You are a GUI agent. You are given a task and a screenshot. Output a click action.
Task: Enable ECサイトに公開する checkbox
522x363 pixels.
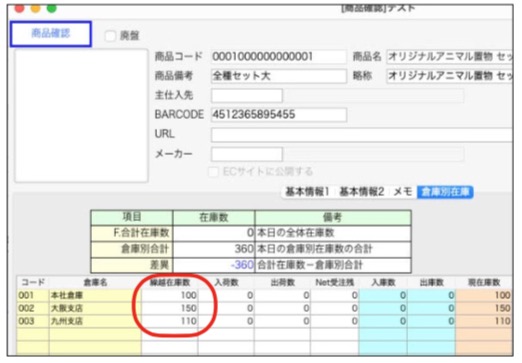(213, 172)
